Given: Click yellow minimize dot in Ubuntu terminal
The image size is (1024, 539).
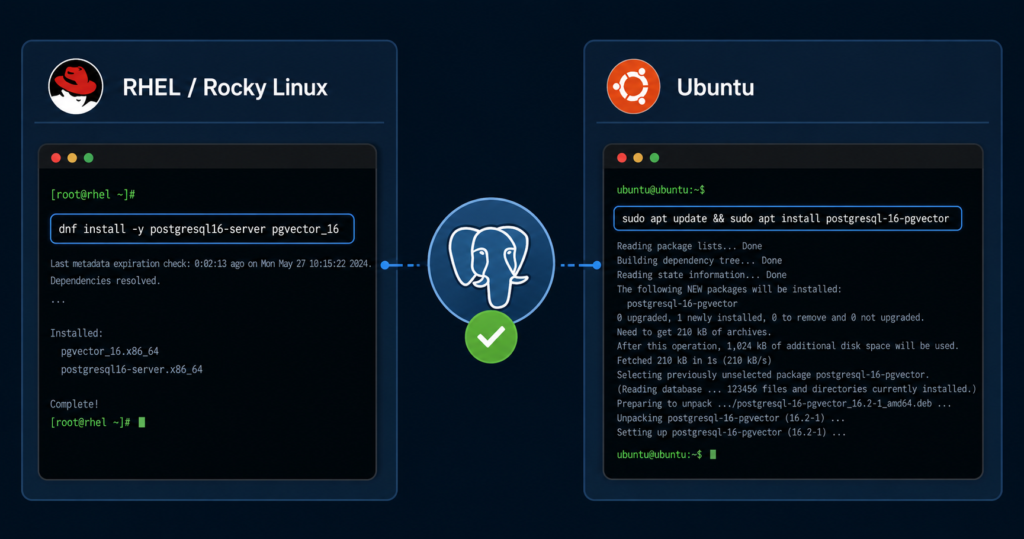Looking at the screenshot, I should [638, 158].
